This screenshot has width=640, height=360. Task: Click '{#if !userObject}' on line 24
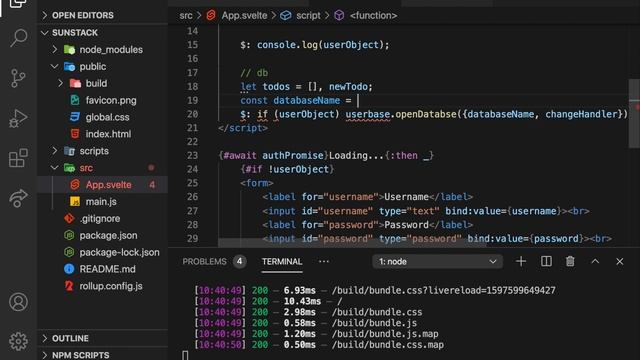(287, 169)
